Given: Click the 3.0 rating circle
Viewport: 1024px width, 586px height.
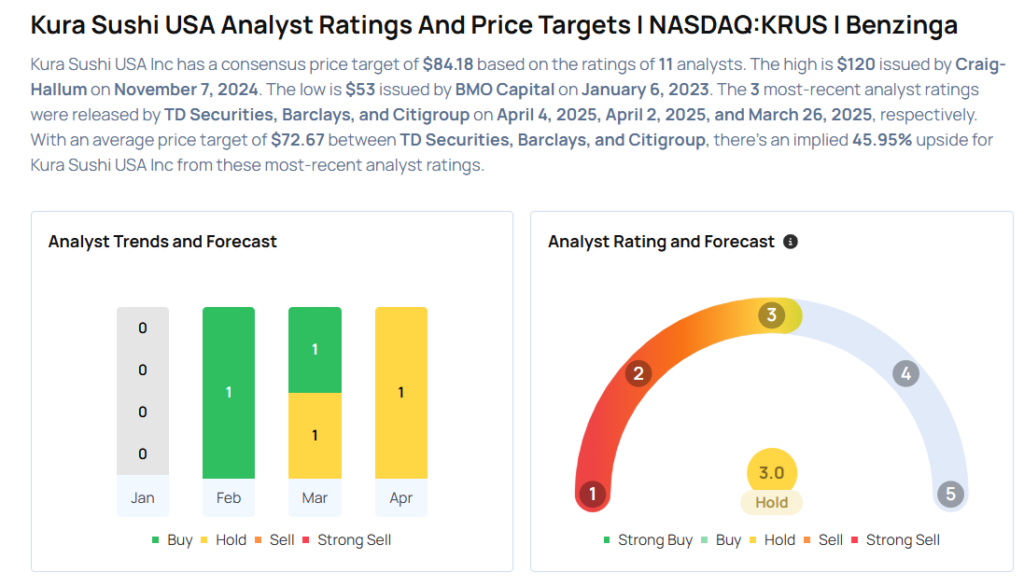Looking at the screenshot, I should tap(771, 472).
